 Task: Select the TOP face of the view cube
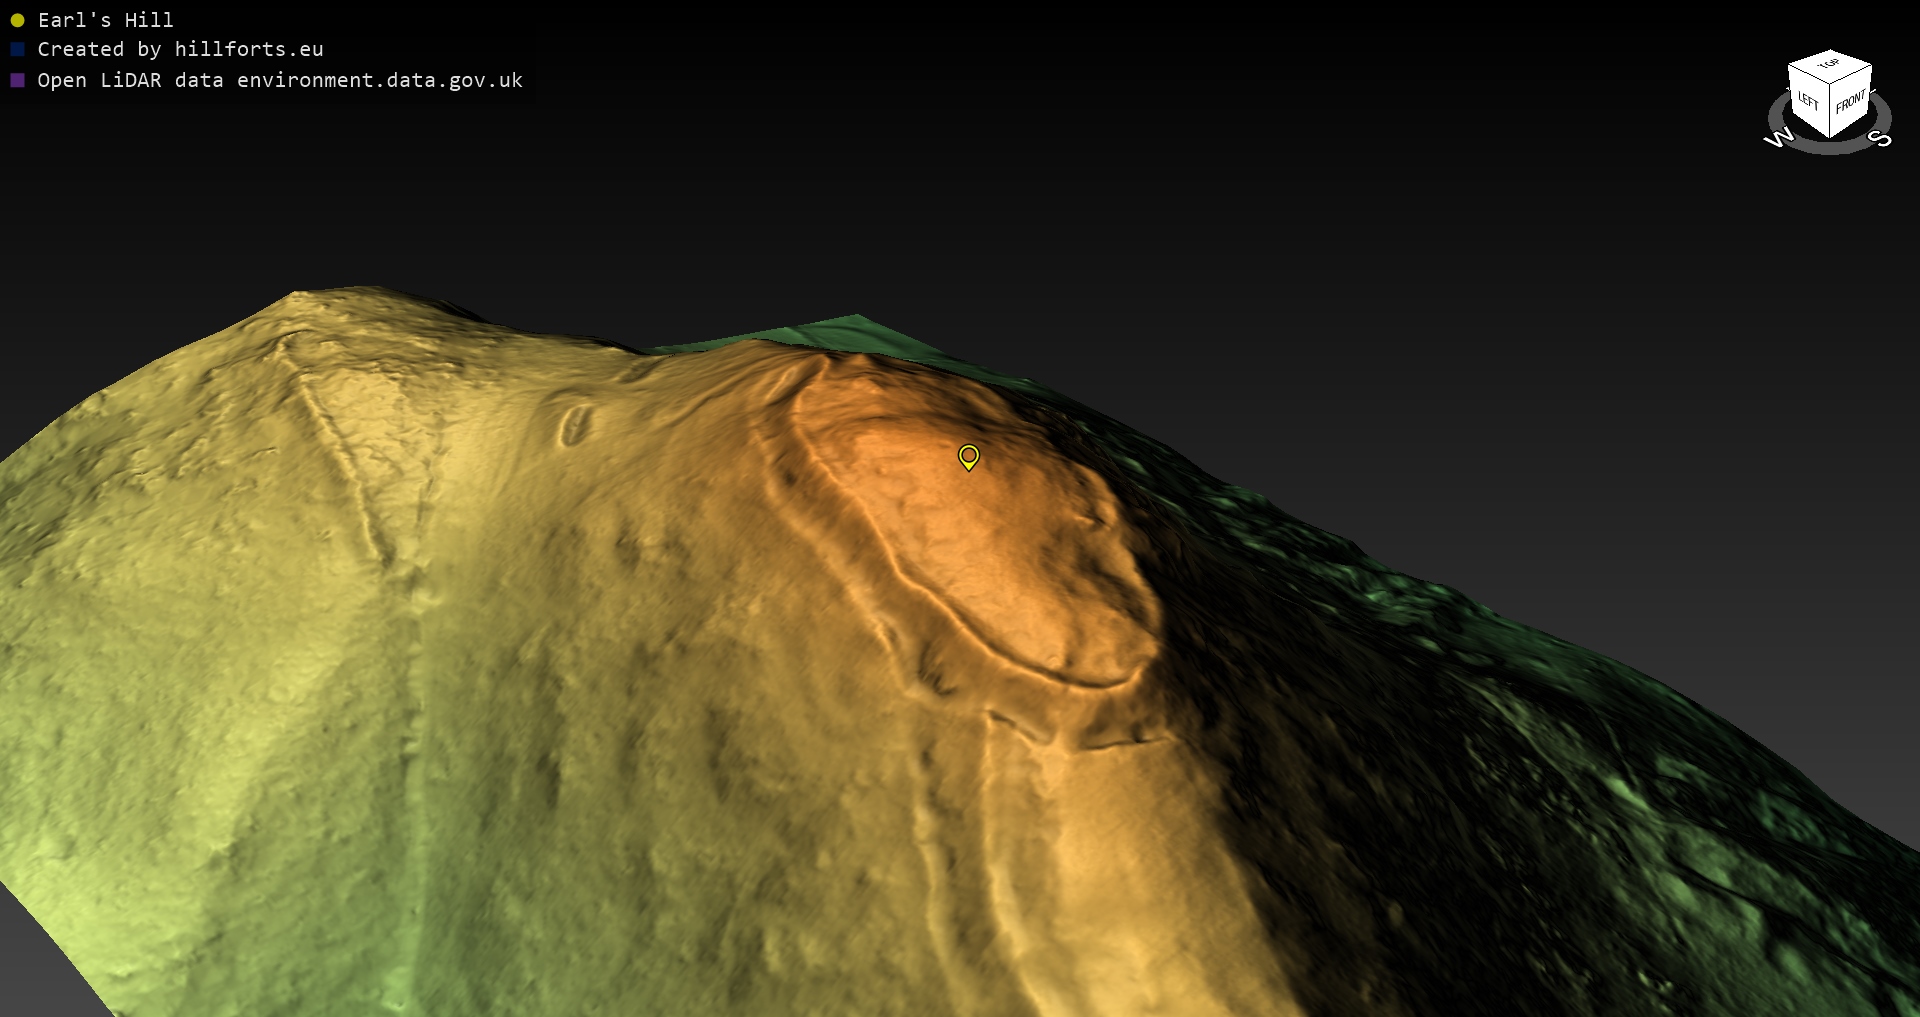pos(1829,66)
